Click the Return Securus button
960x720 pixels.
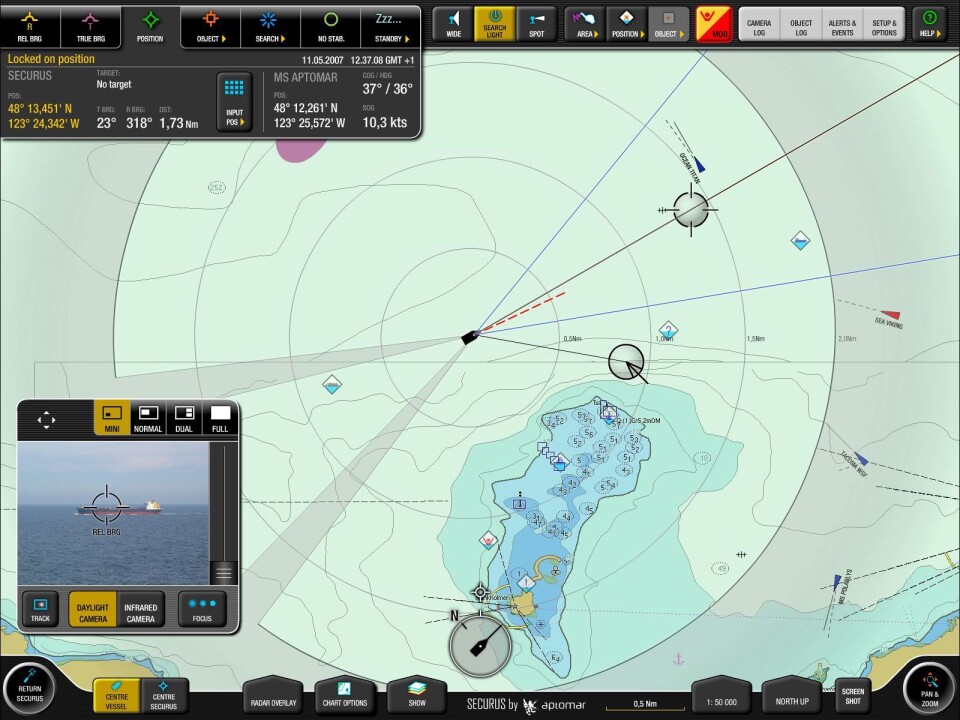pos(29,688)
